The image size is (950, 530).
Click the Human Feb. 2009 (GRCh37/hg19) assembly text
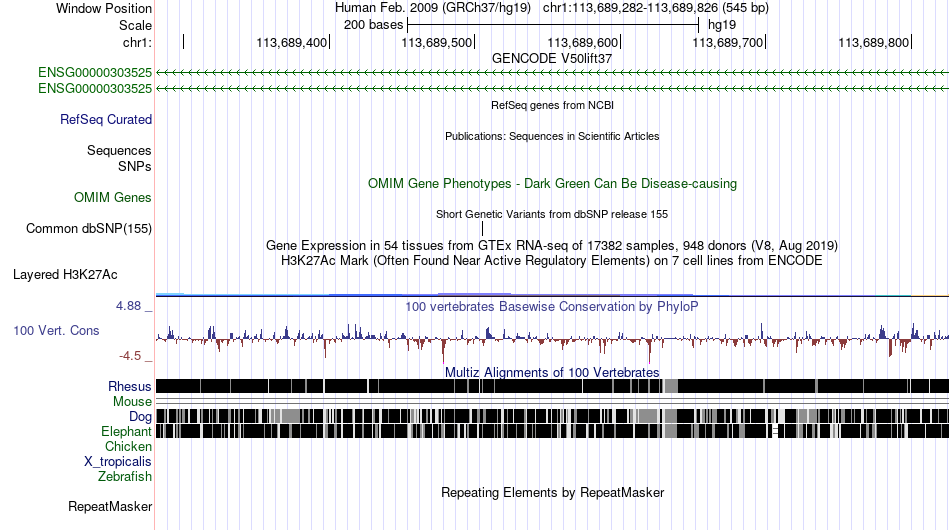click(x=433, y=8)
